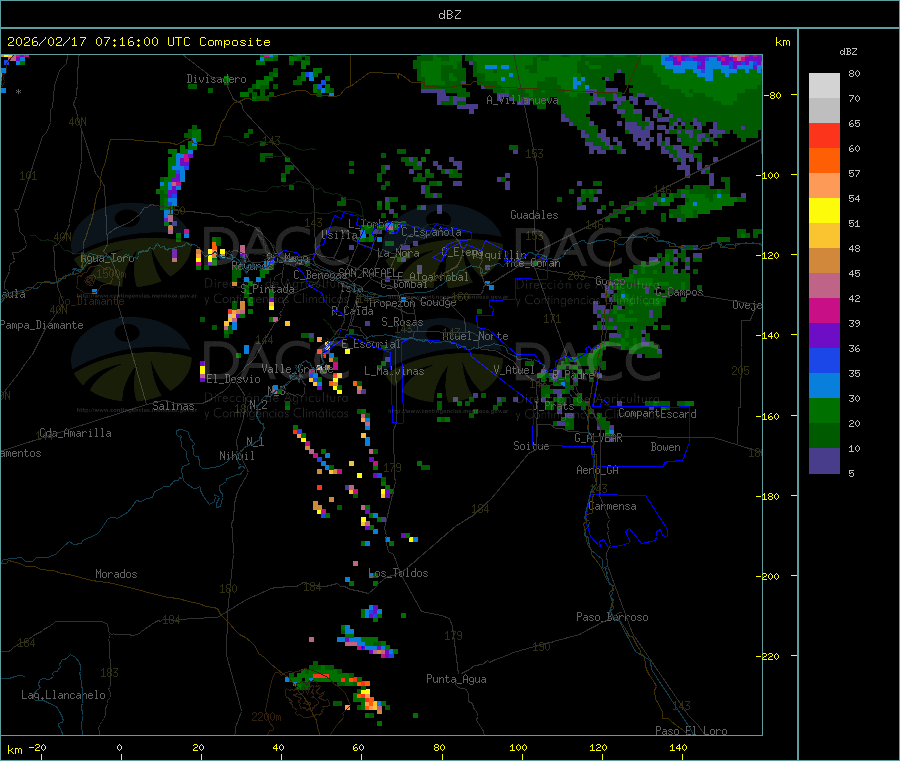Click the dBZ title at top
Screen dimensions: 900x761
tap(449, 15)
